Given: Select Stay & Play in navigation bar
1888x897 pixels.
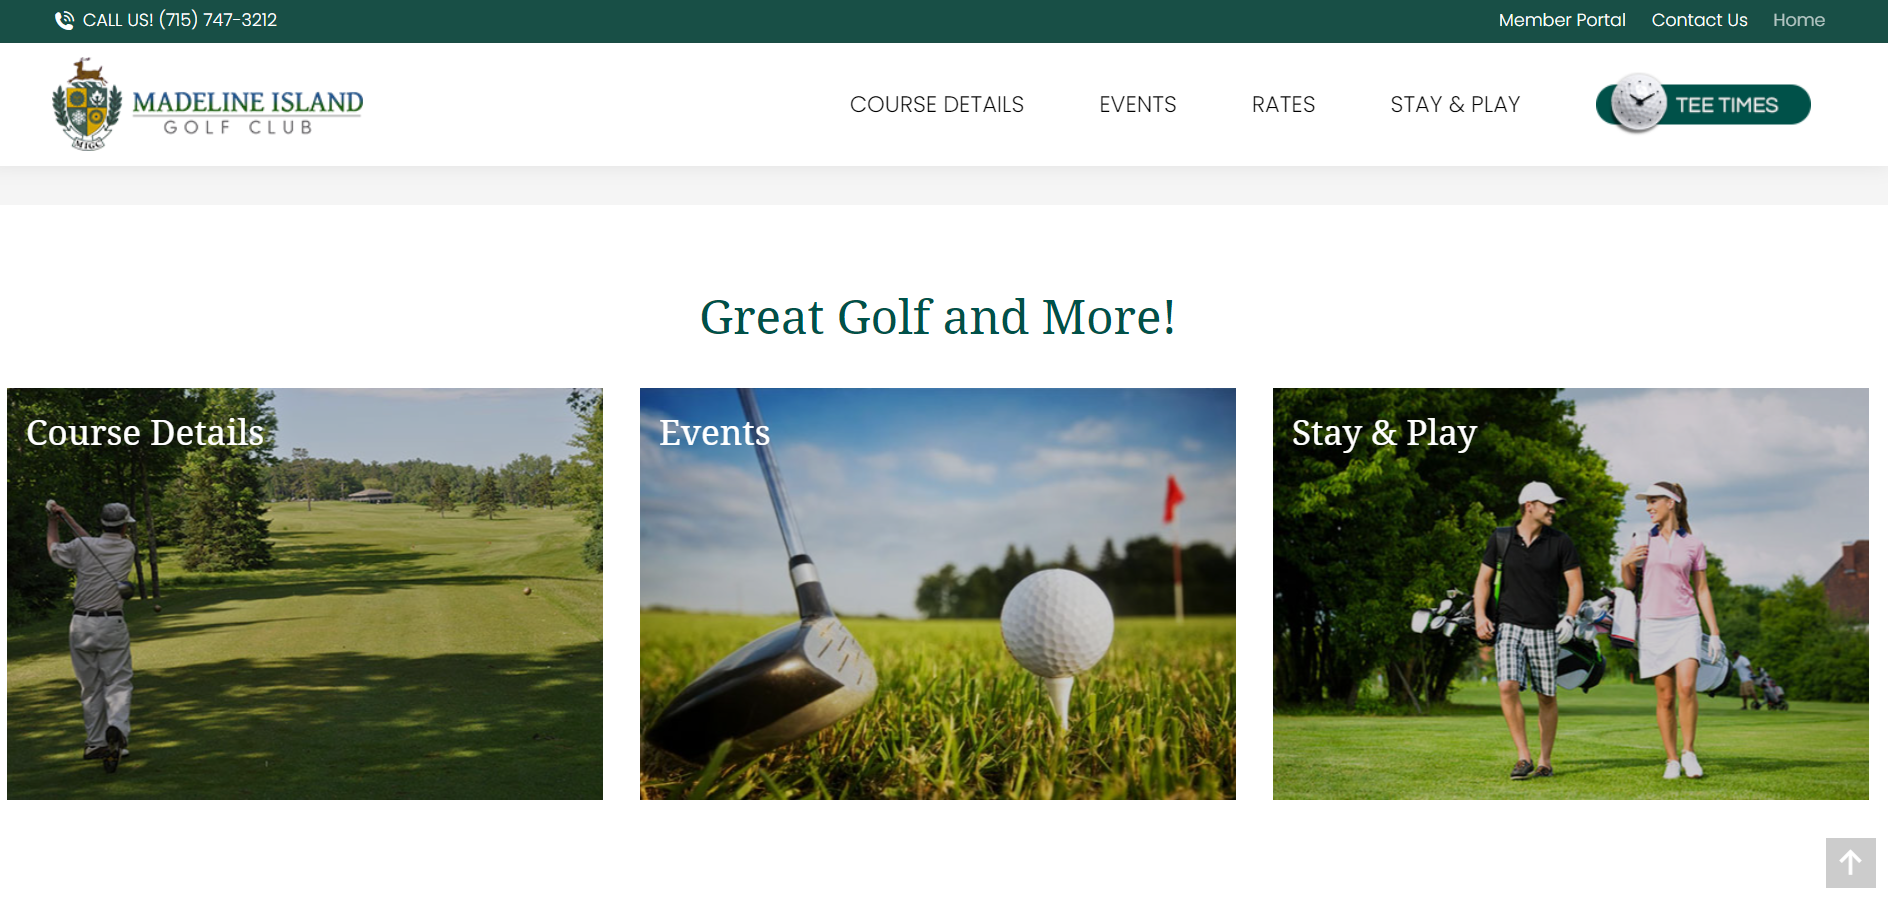Looking at the screenshot, I should pos(1455,104).
